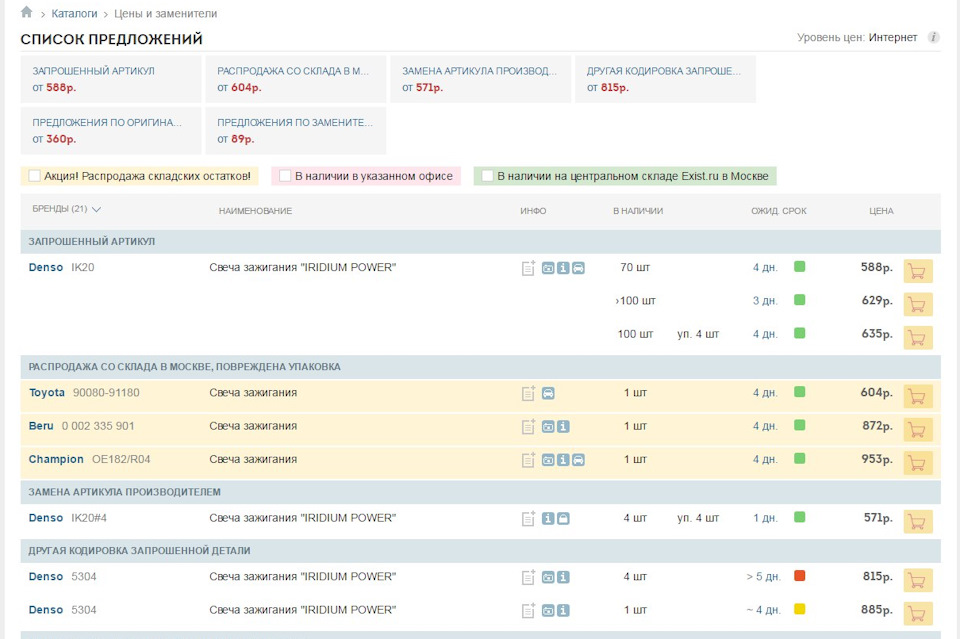Click the note icon for Champion OE182/R04
960x639 pixels.
(x=528, y=460)
